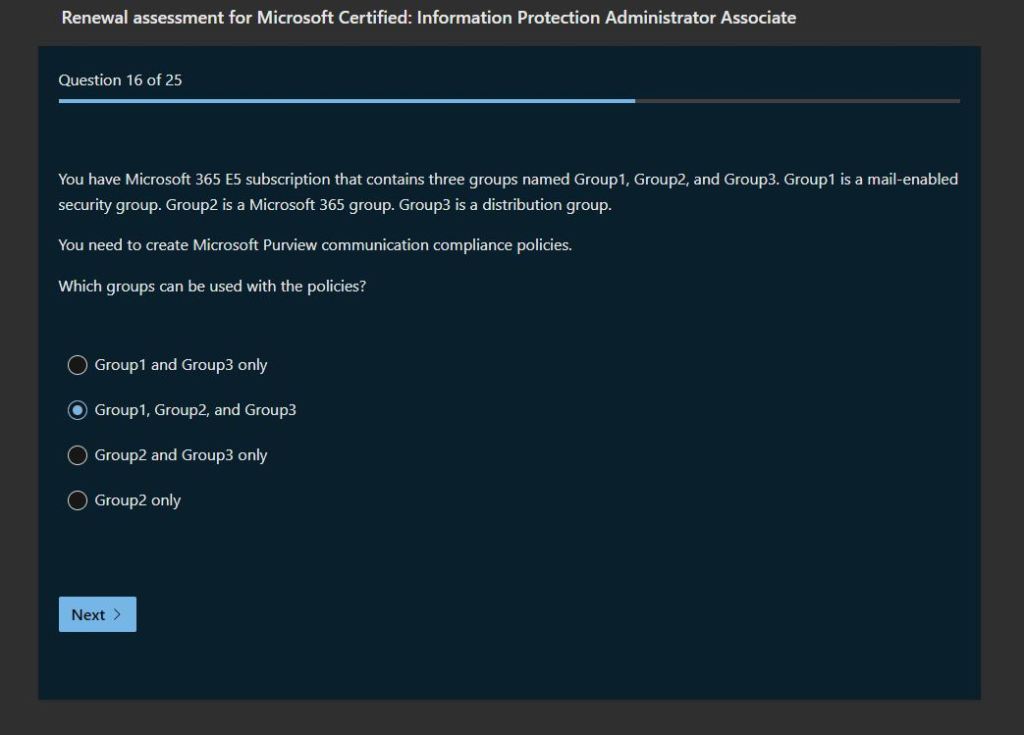Viewport: 1024px width, 735px height.
Task: Select the "Group1 and Group3 only" radio button
Action: [x=77, y=365]
